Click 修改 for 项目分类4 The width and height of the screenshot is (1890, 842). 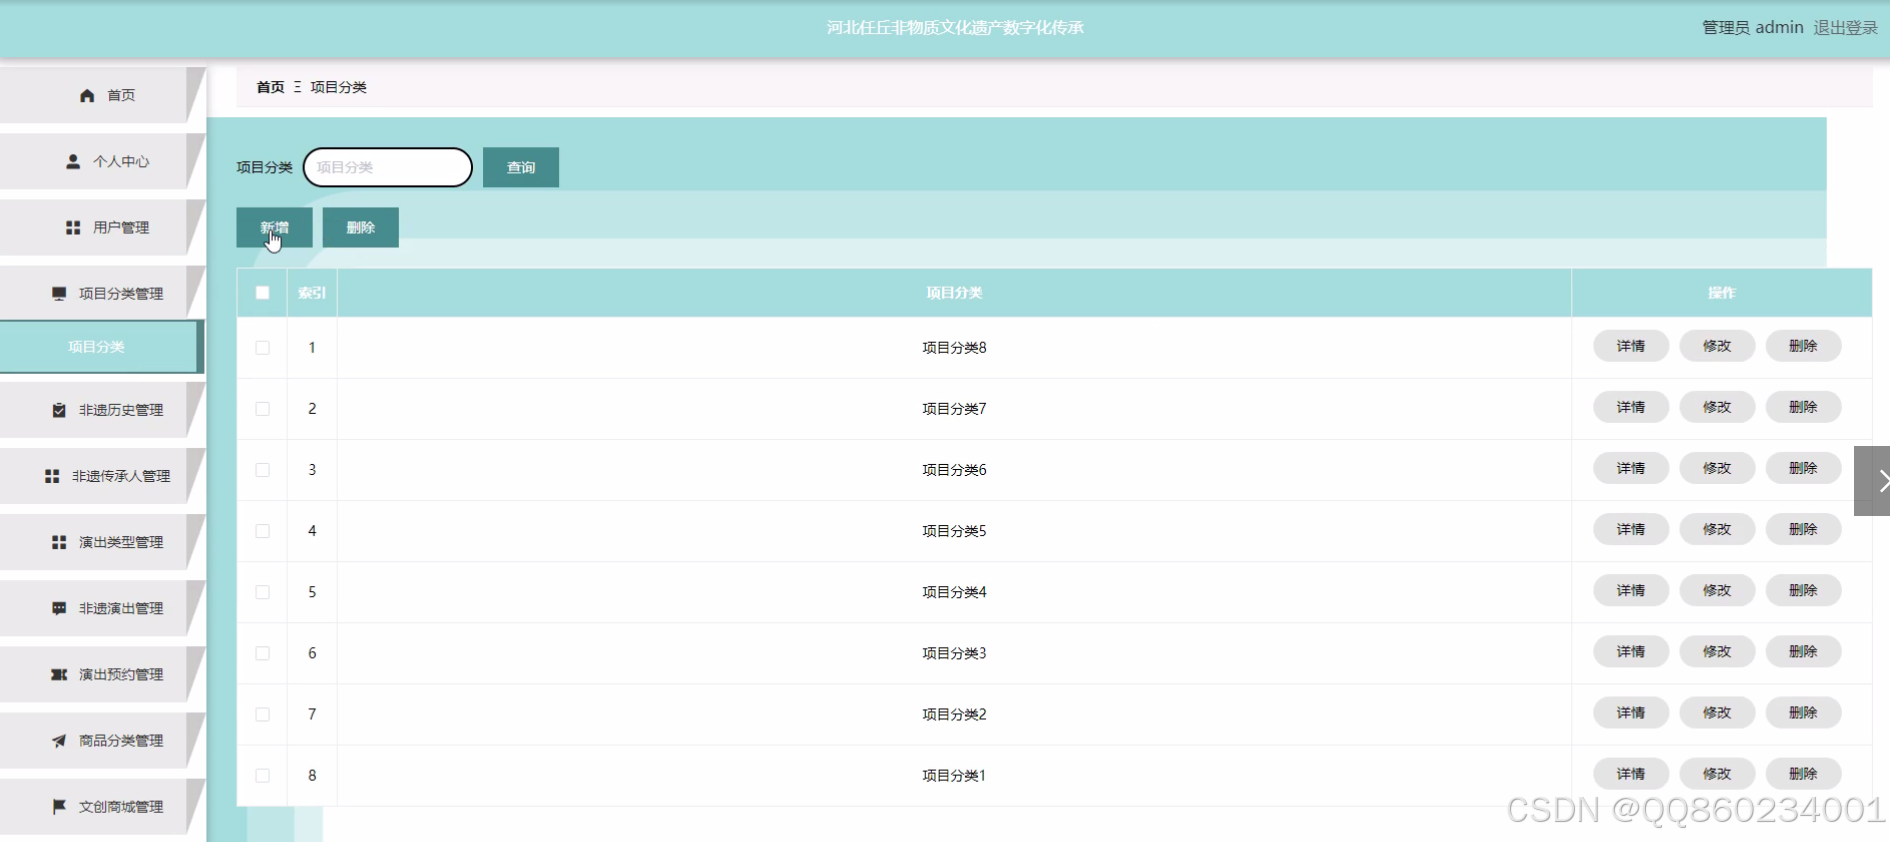(x=1717, y=590)
